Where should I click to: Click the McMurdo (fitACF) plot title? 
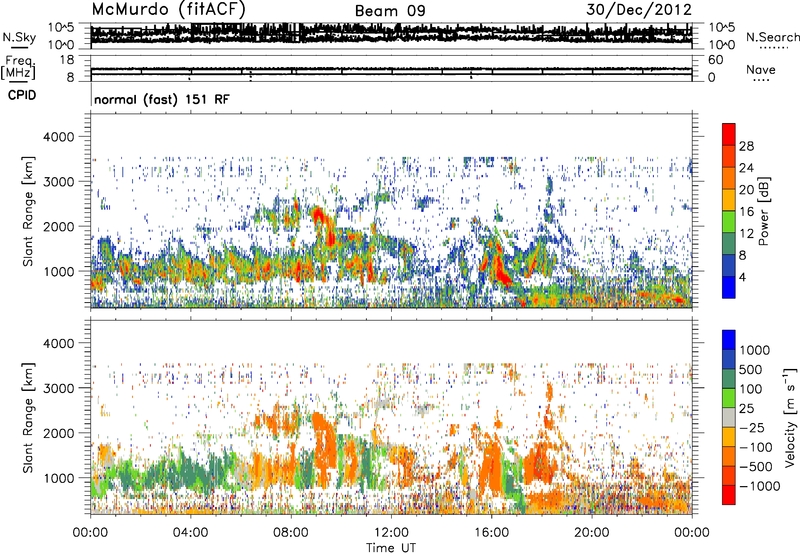(168, 9)
